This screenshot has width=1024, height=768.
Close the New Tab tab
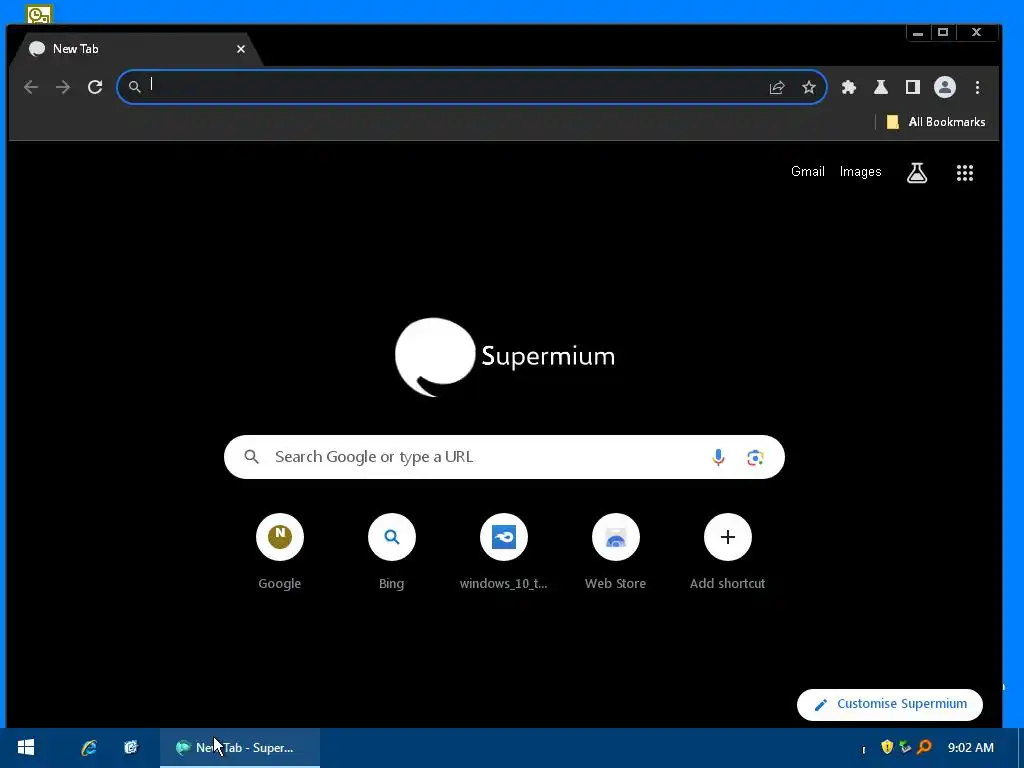tap(241, 49)
